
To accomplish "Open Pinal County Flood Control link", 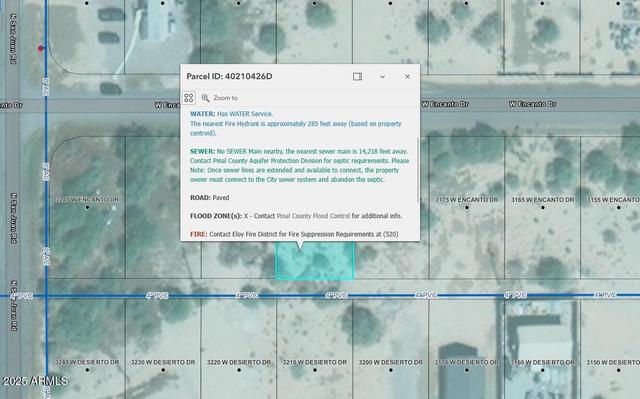I will 313,216.
